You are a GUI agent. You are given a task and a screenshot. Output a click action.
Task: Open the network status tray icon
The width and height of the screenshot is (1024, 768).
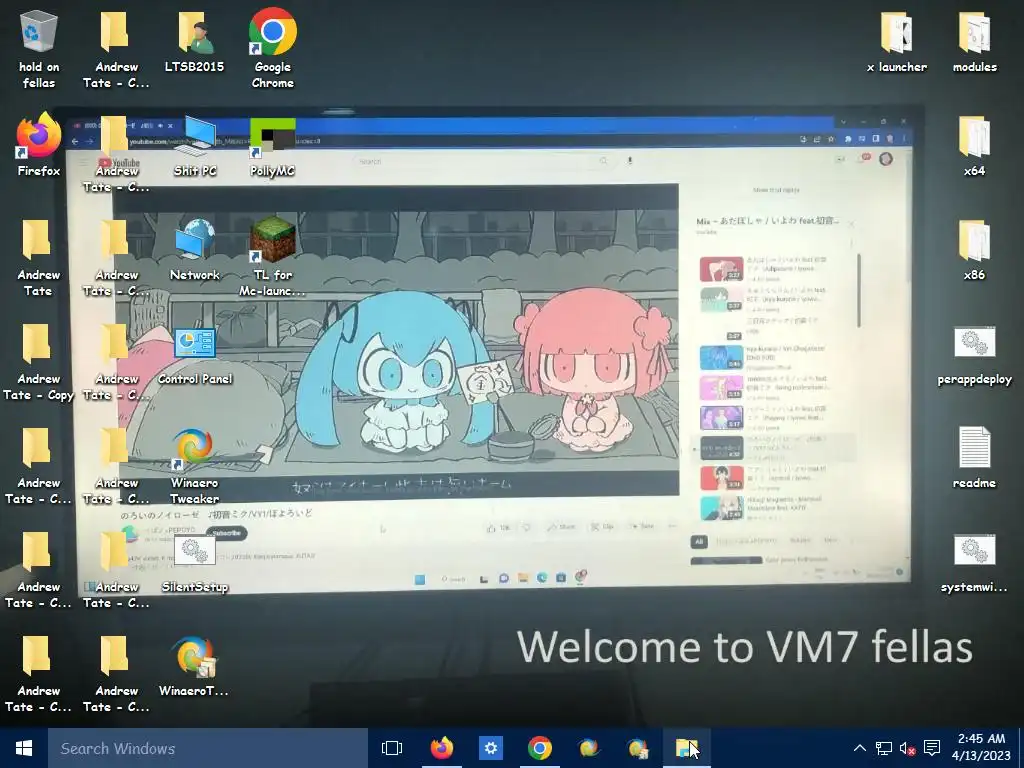(x=884, y=748)
